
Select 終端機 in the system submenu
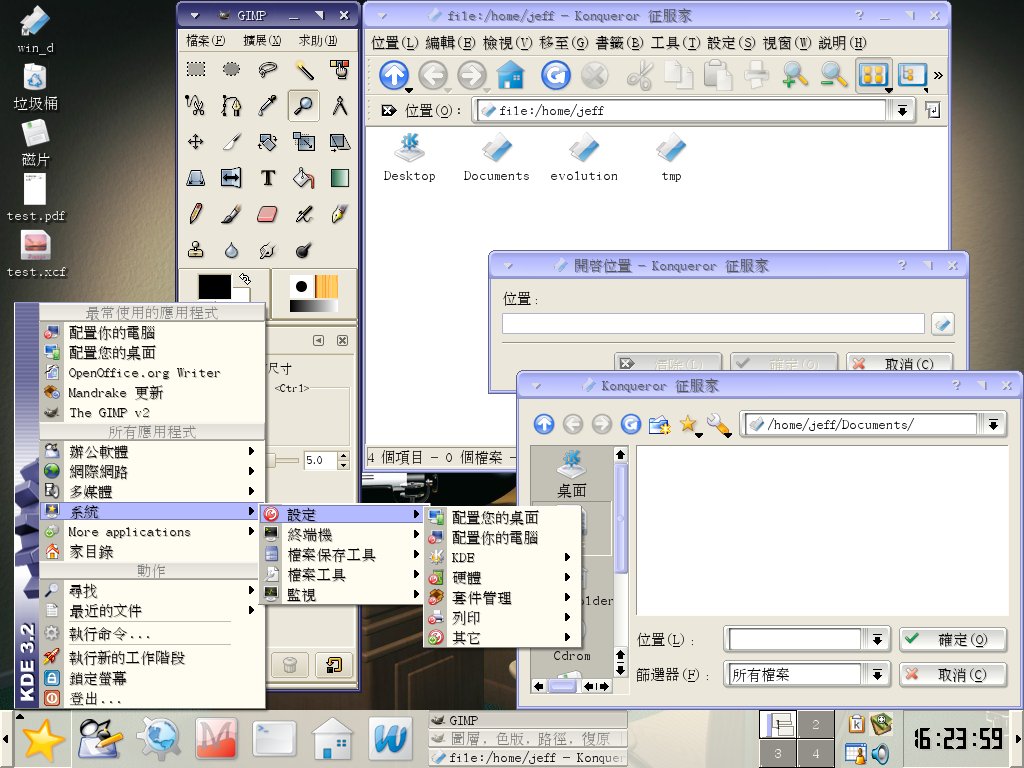point(342,535)
